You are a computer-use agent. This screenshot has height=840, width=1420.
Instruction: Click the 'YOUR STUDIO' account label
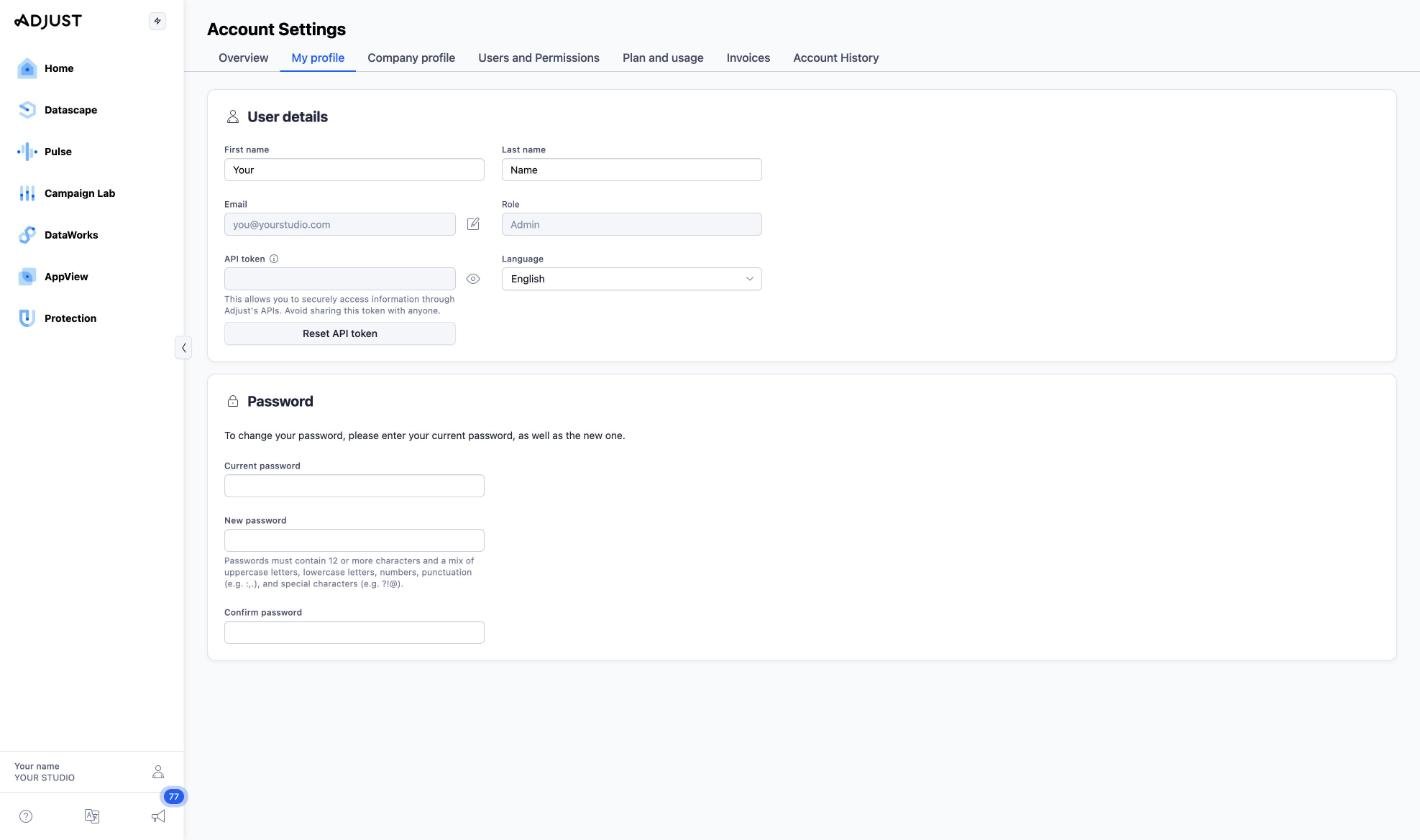(44, 778)
